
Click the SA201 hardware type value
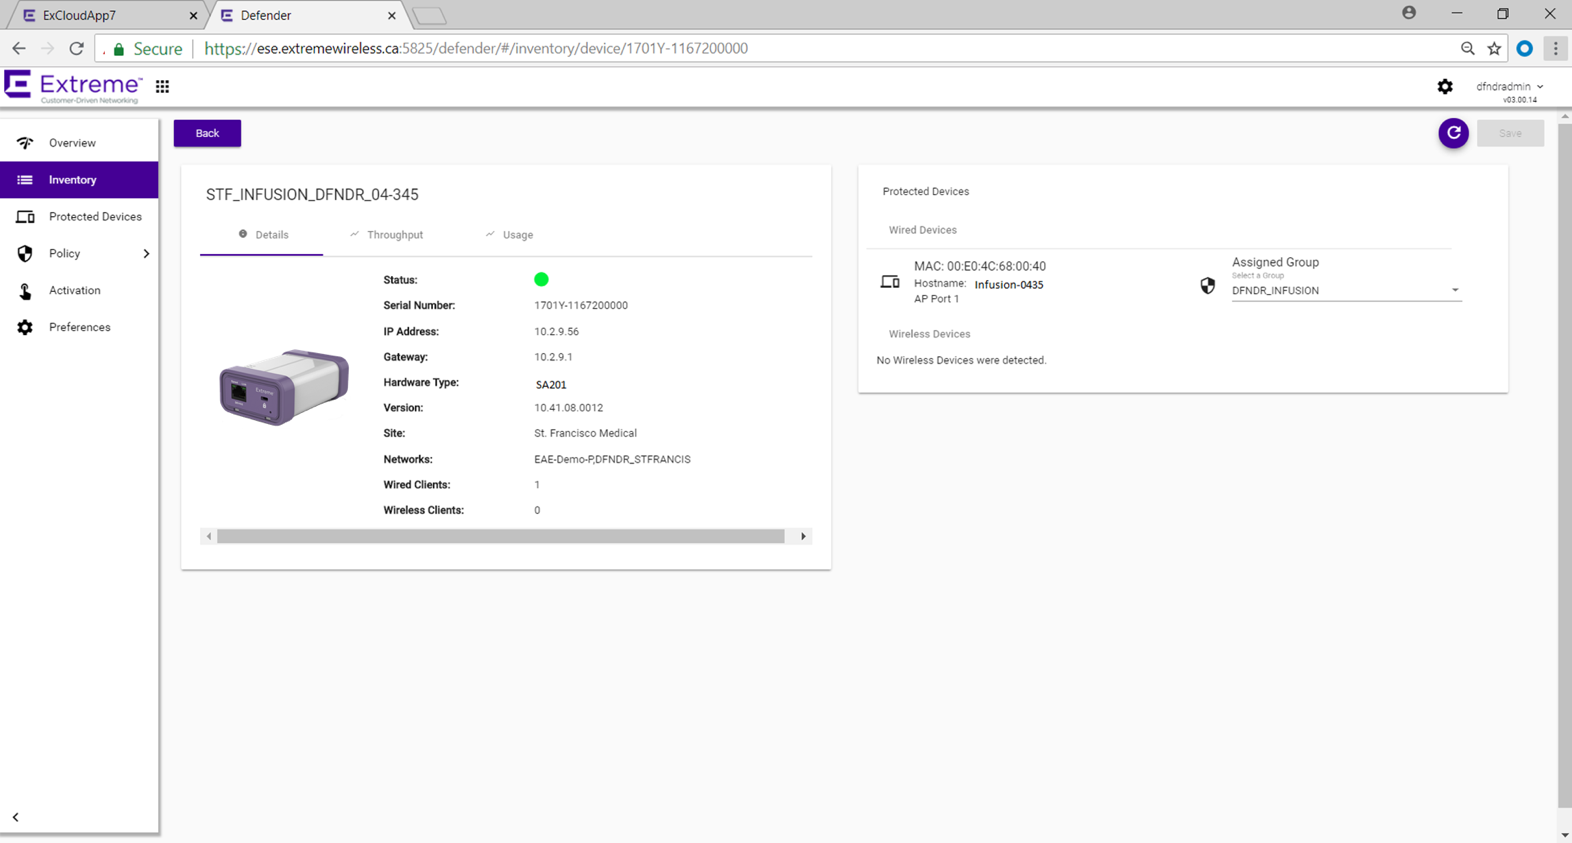pos(551,385)
